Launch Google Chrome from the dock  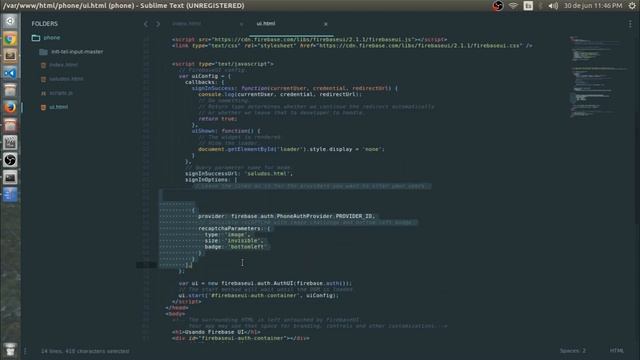click(x=10, y=39)
